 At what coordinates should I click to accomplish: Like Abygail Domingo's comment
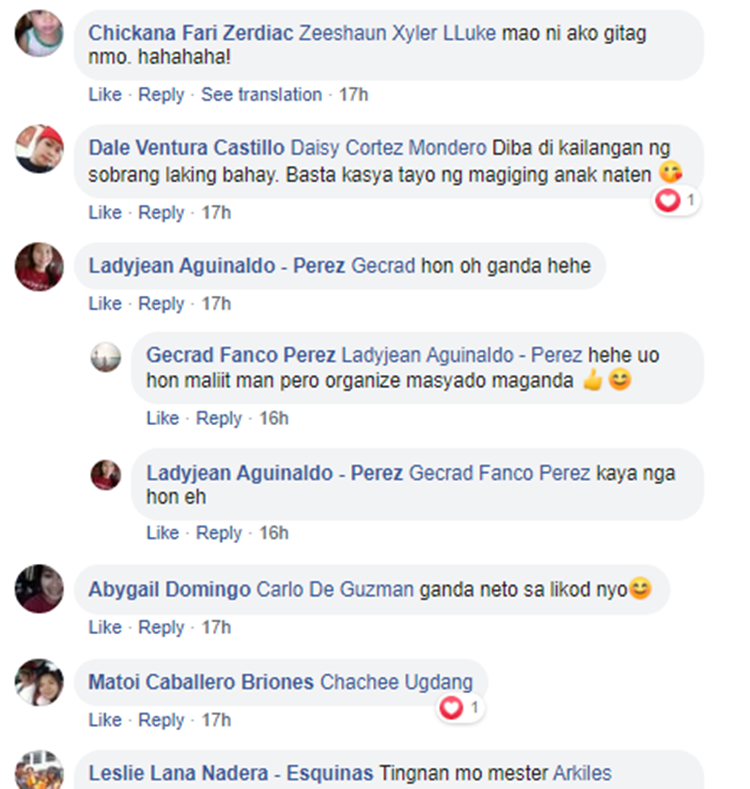coord(105,627)
